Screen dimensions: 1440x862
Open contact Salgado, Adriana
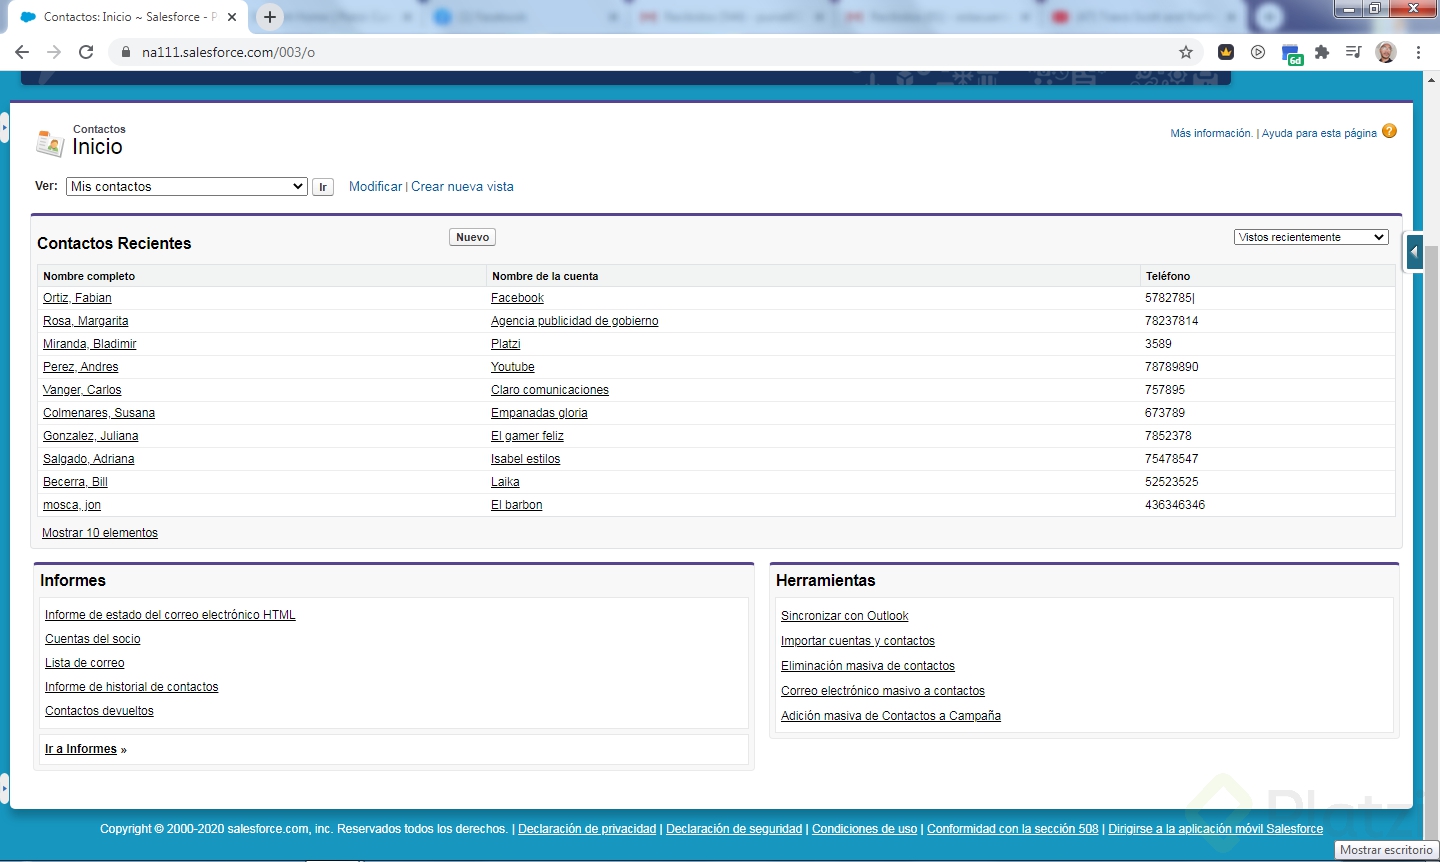click(88, 459)
